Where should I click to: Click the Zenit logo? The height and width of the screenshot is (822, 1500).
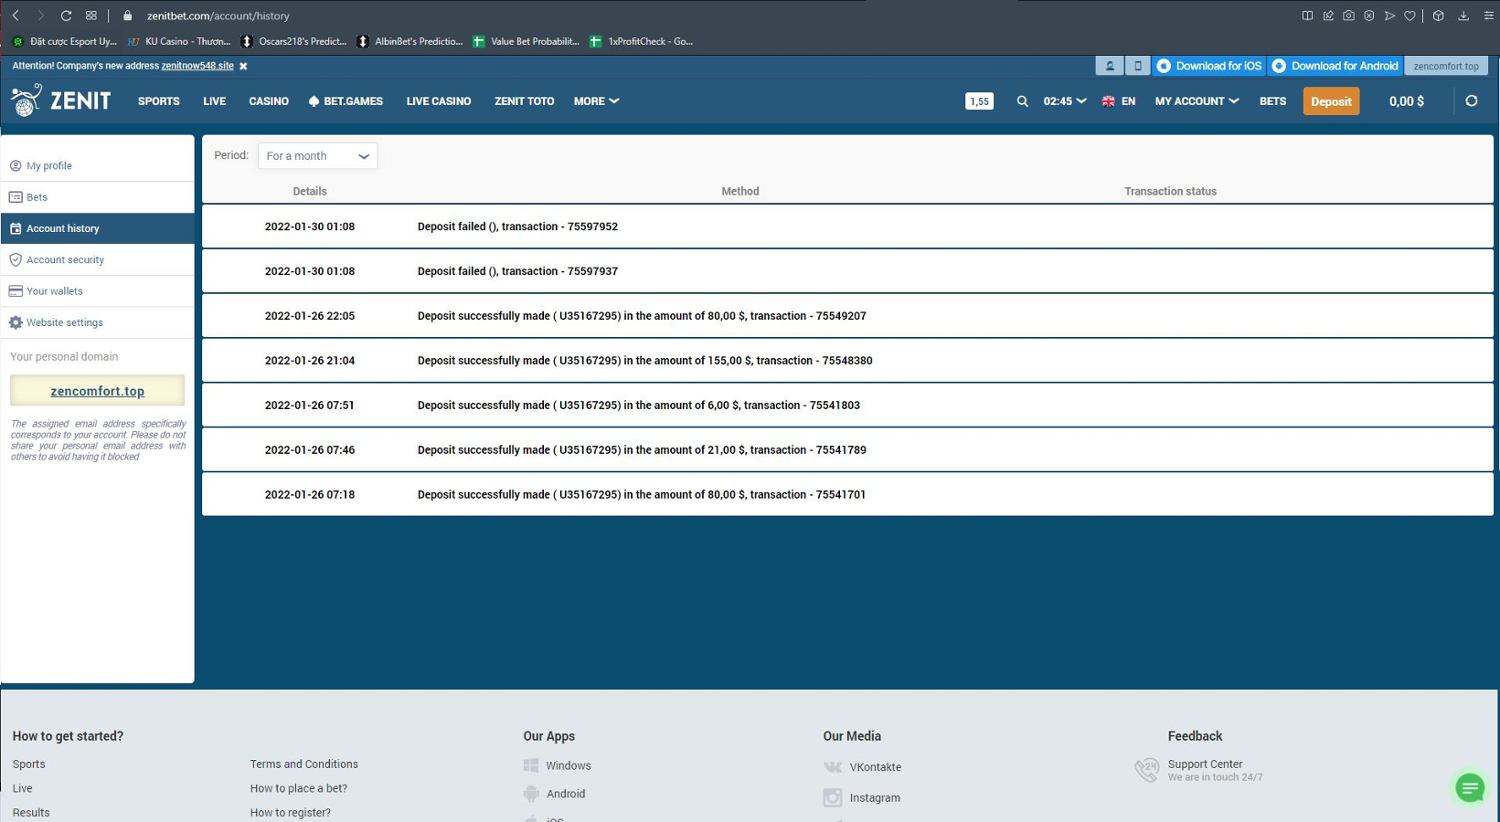point(61,101)
